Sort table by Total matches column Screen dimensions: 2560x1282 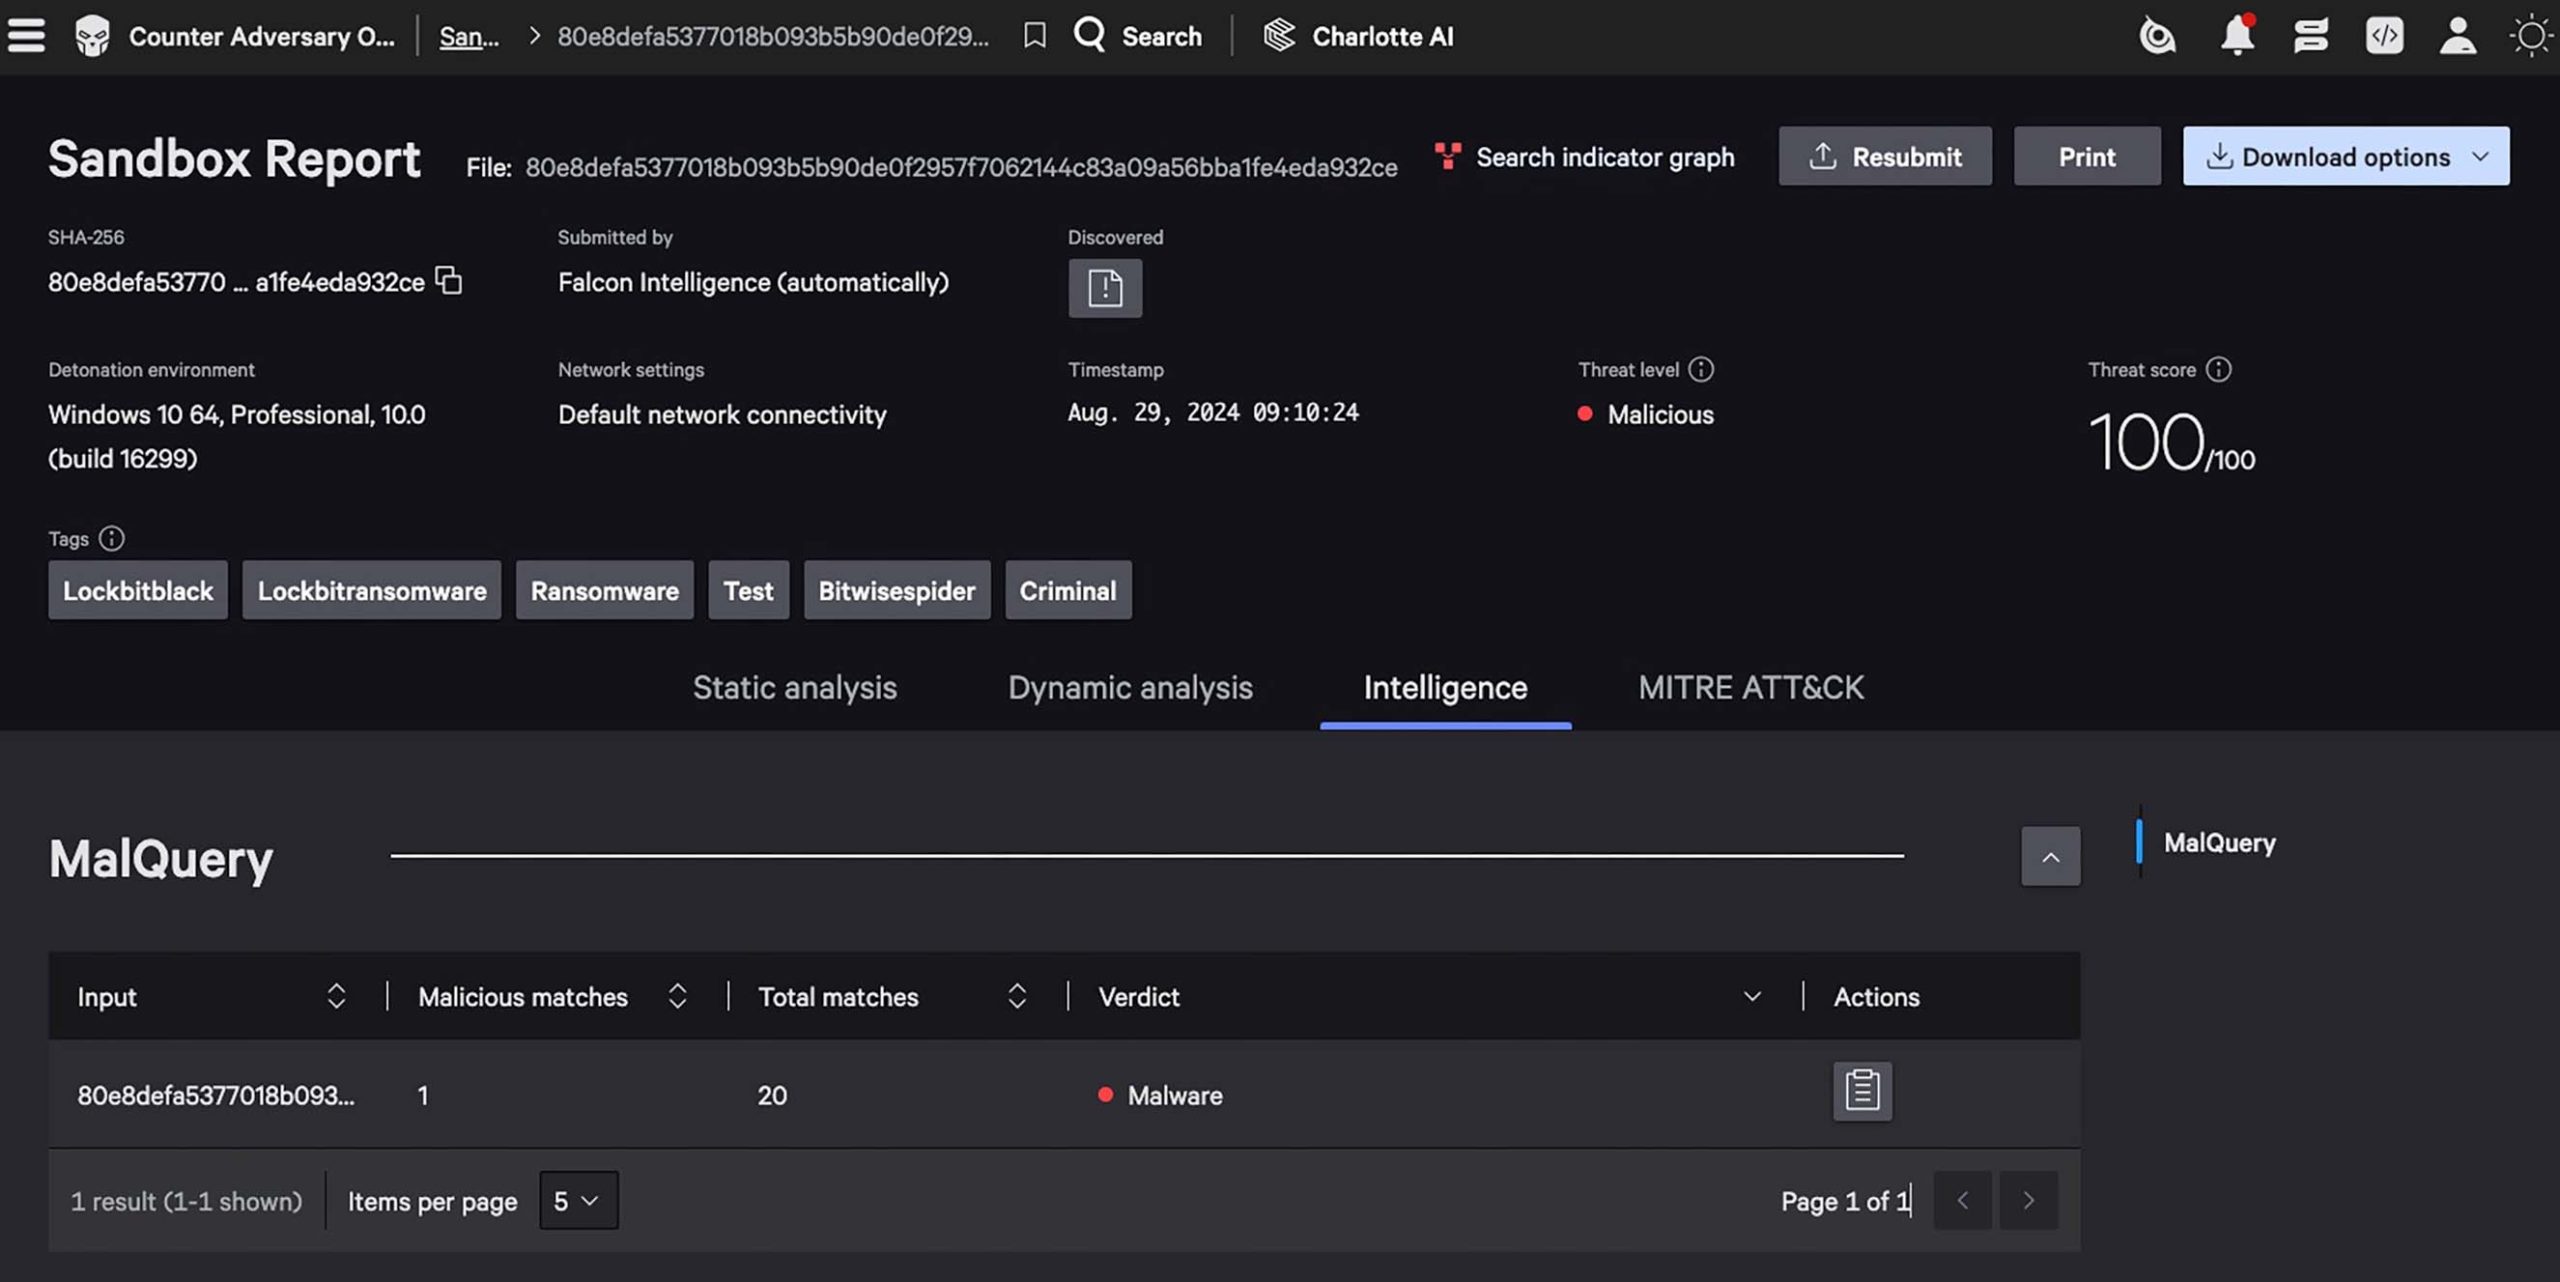tap(1017, 996)
